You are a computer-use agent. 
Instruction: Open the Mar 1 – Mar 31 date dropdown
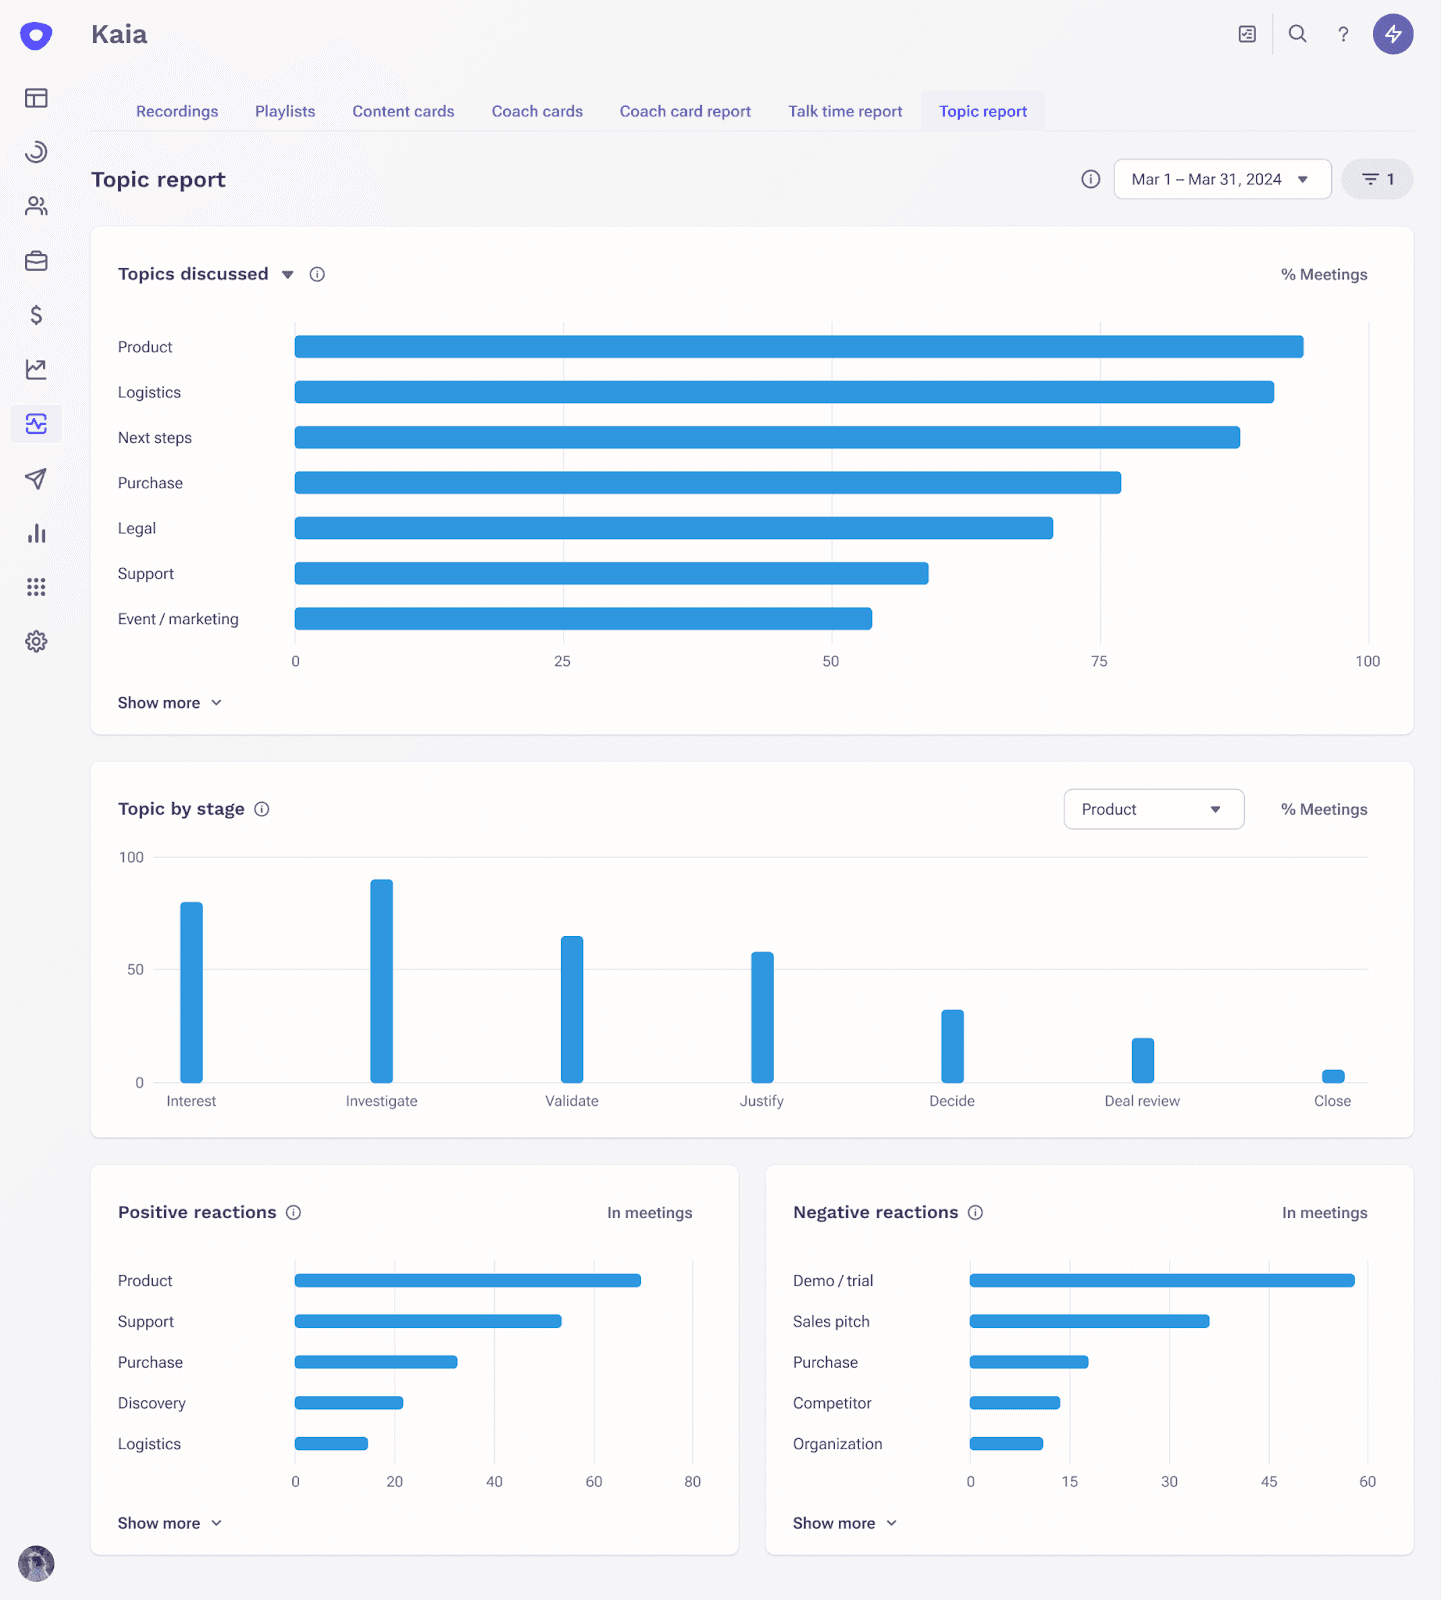1221,179
